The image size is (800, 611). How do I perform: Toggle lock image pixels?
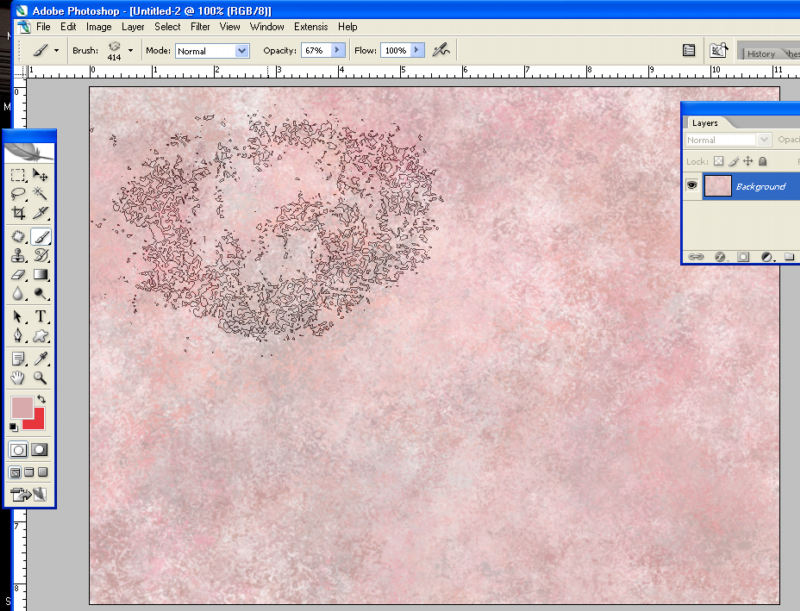pyautogui.click(x=733, y=162)
